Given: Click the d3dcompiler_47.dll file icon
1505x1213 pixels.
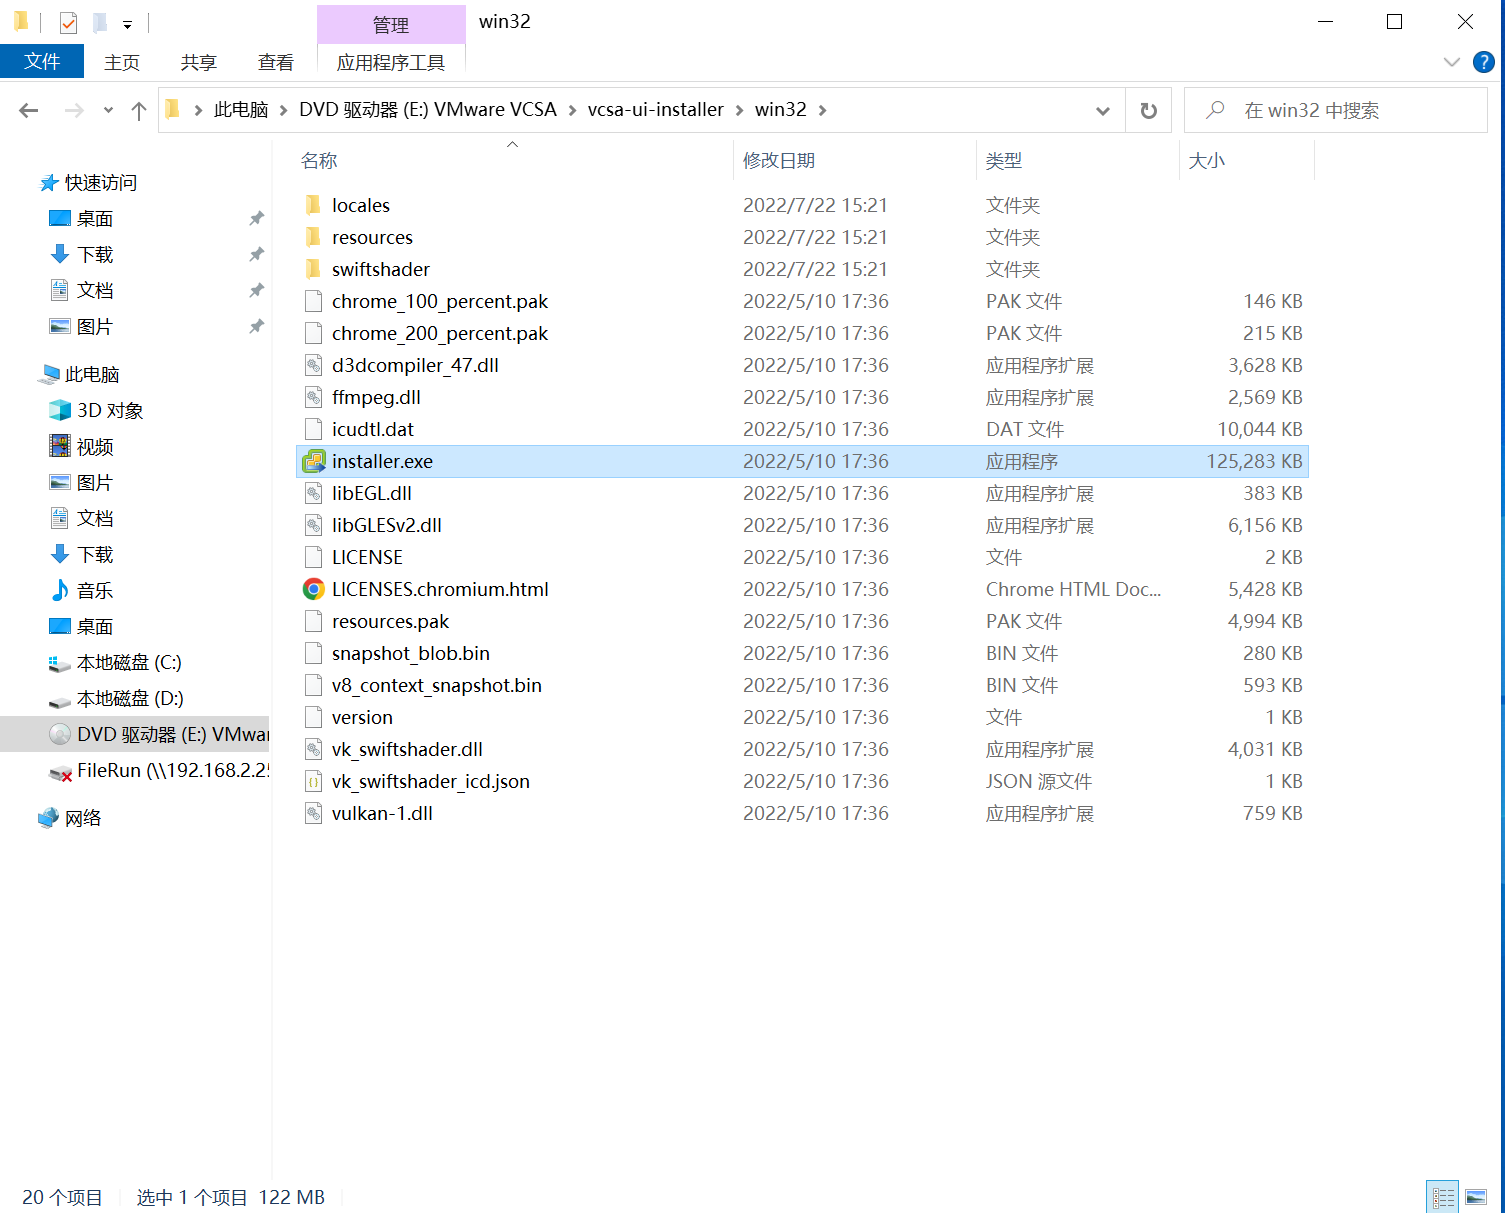Looking at the screenshot, I should click(314, 365).
